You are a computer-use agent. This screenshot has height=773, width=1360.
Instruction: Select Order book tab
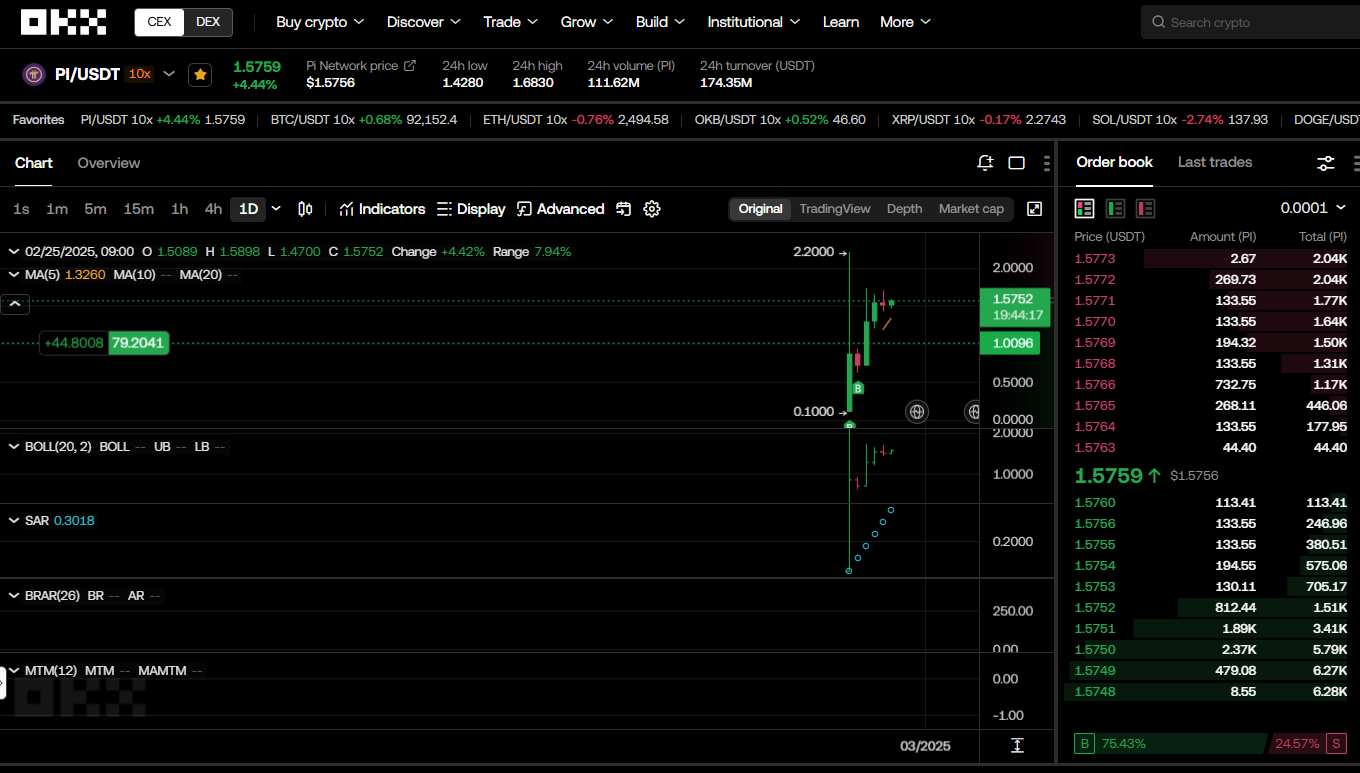(x=1114, y=162)
